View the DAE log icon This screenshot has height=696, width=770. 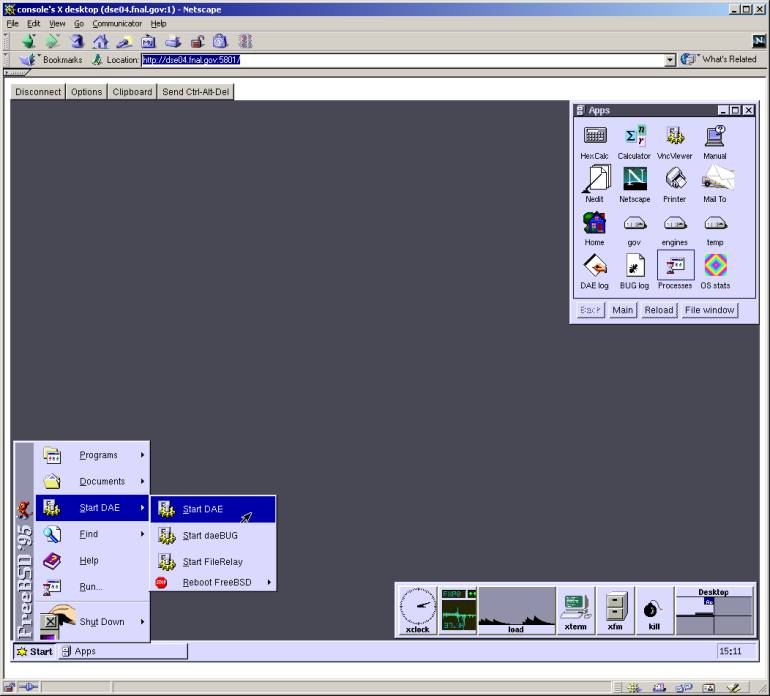595,272
